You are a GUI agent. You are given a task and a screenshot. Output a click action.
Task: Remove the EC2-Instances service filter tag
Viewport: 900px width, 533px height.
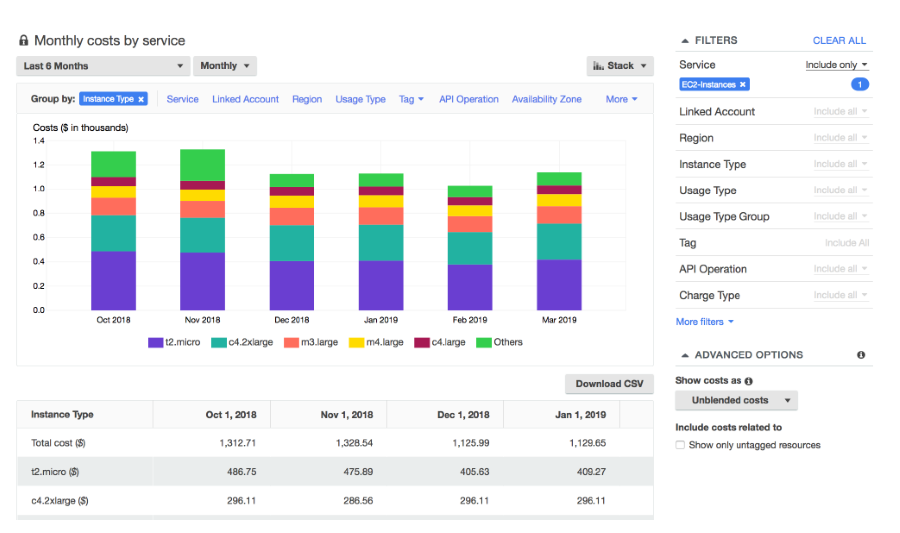coord(743,85)
